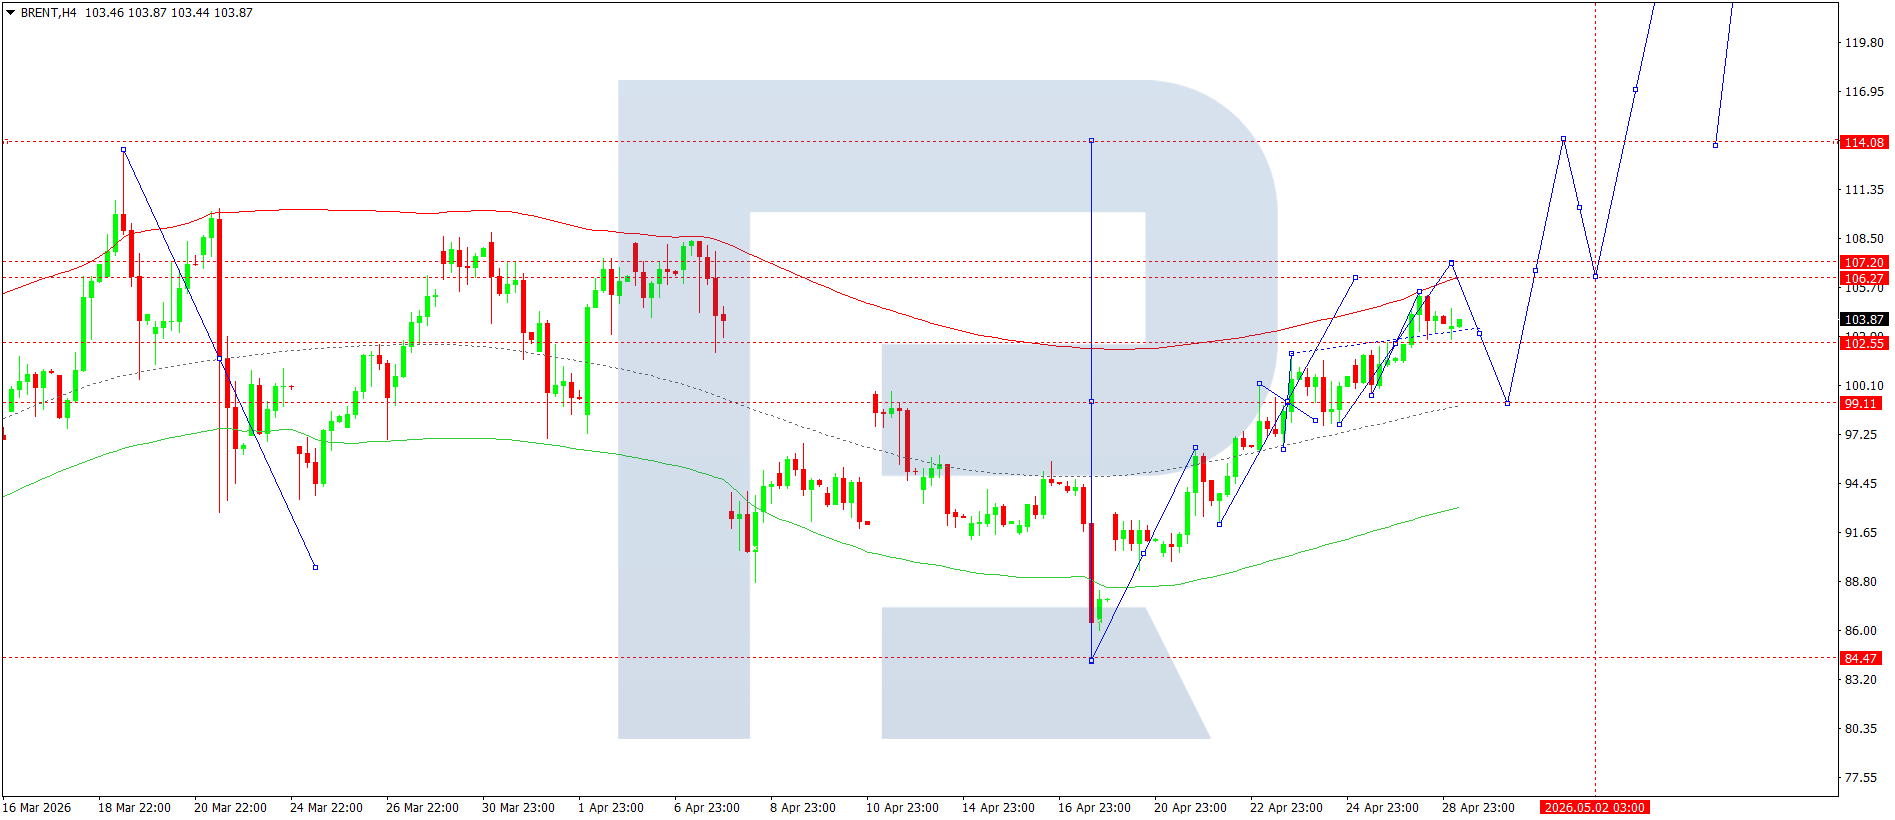Click the BRENT,H4 chart title

point(48,13)
